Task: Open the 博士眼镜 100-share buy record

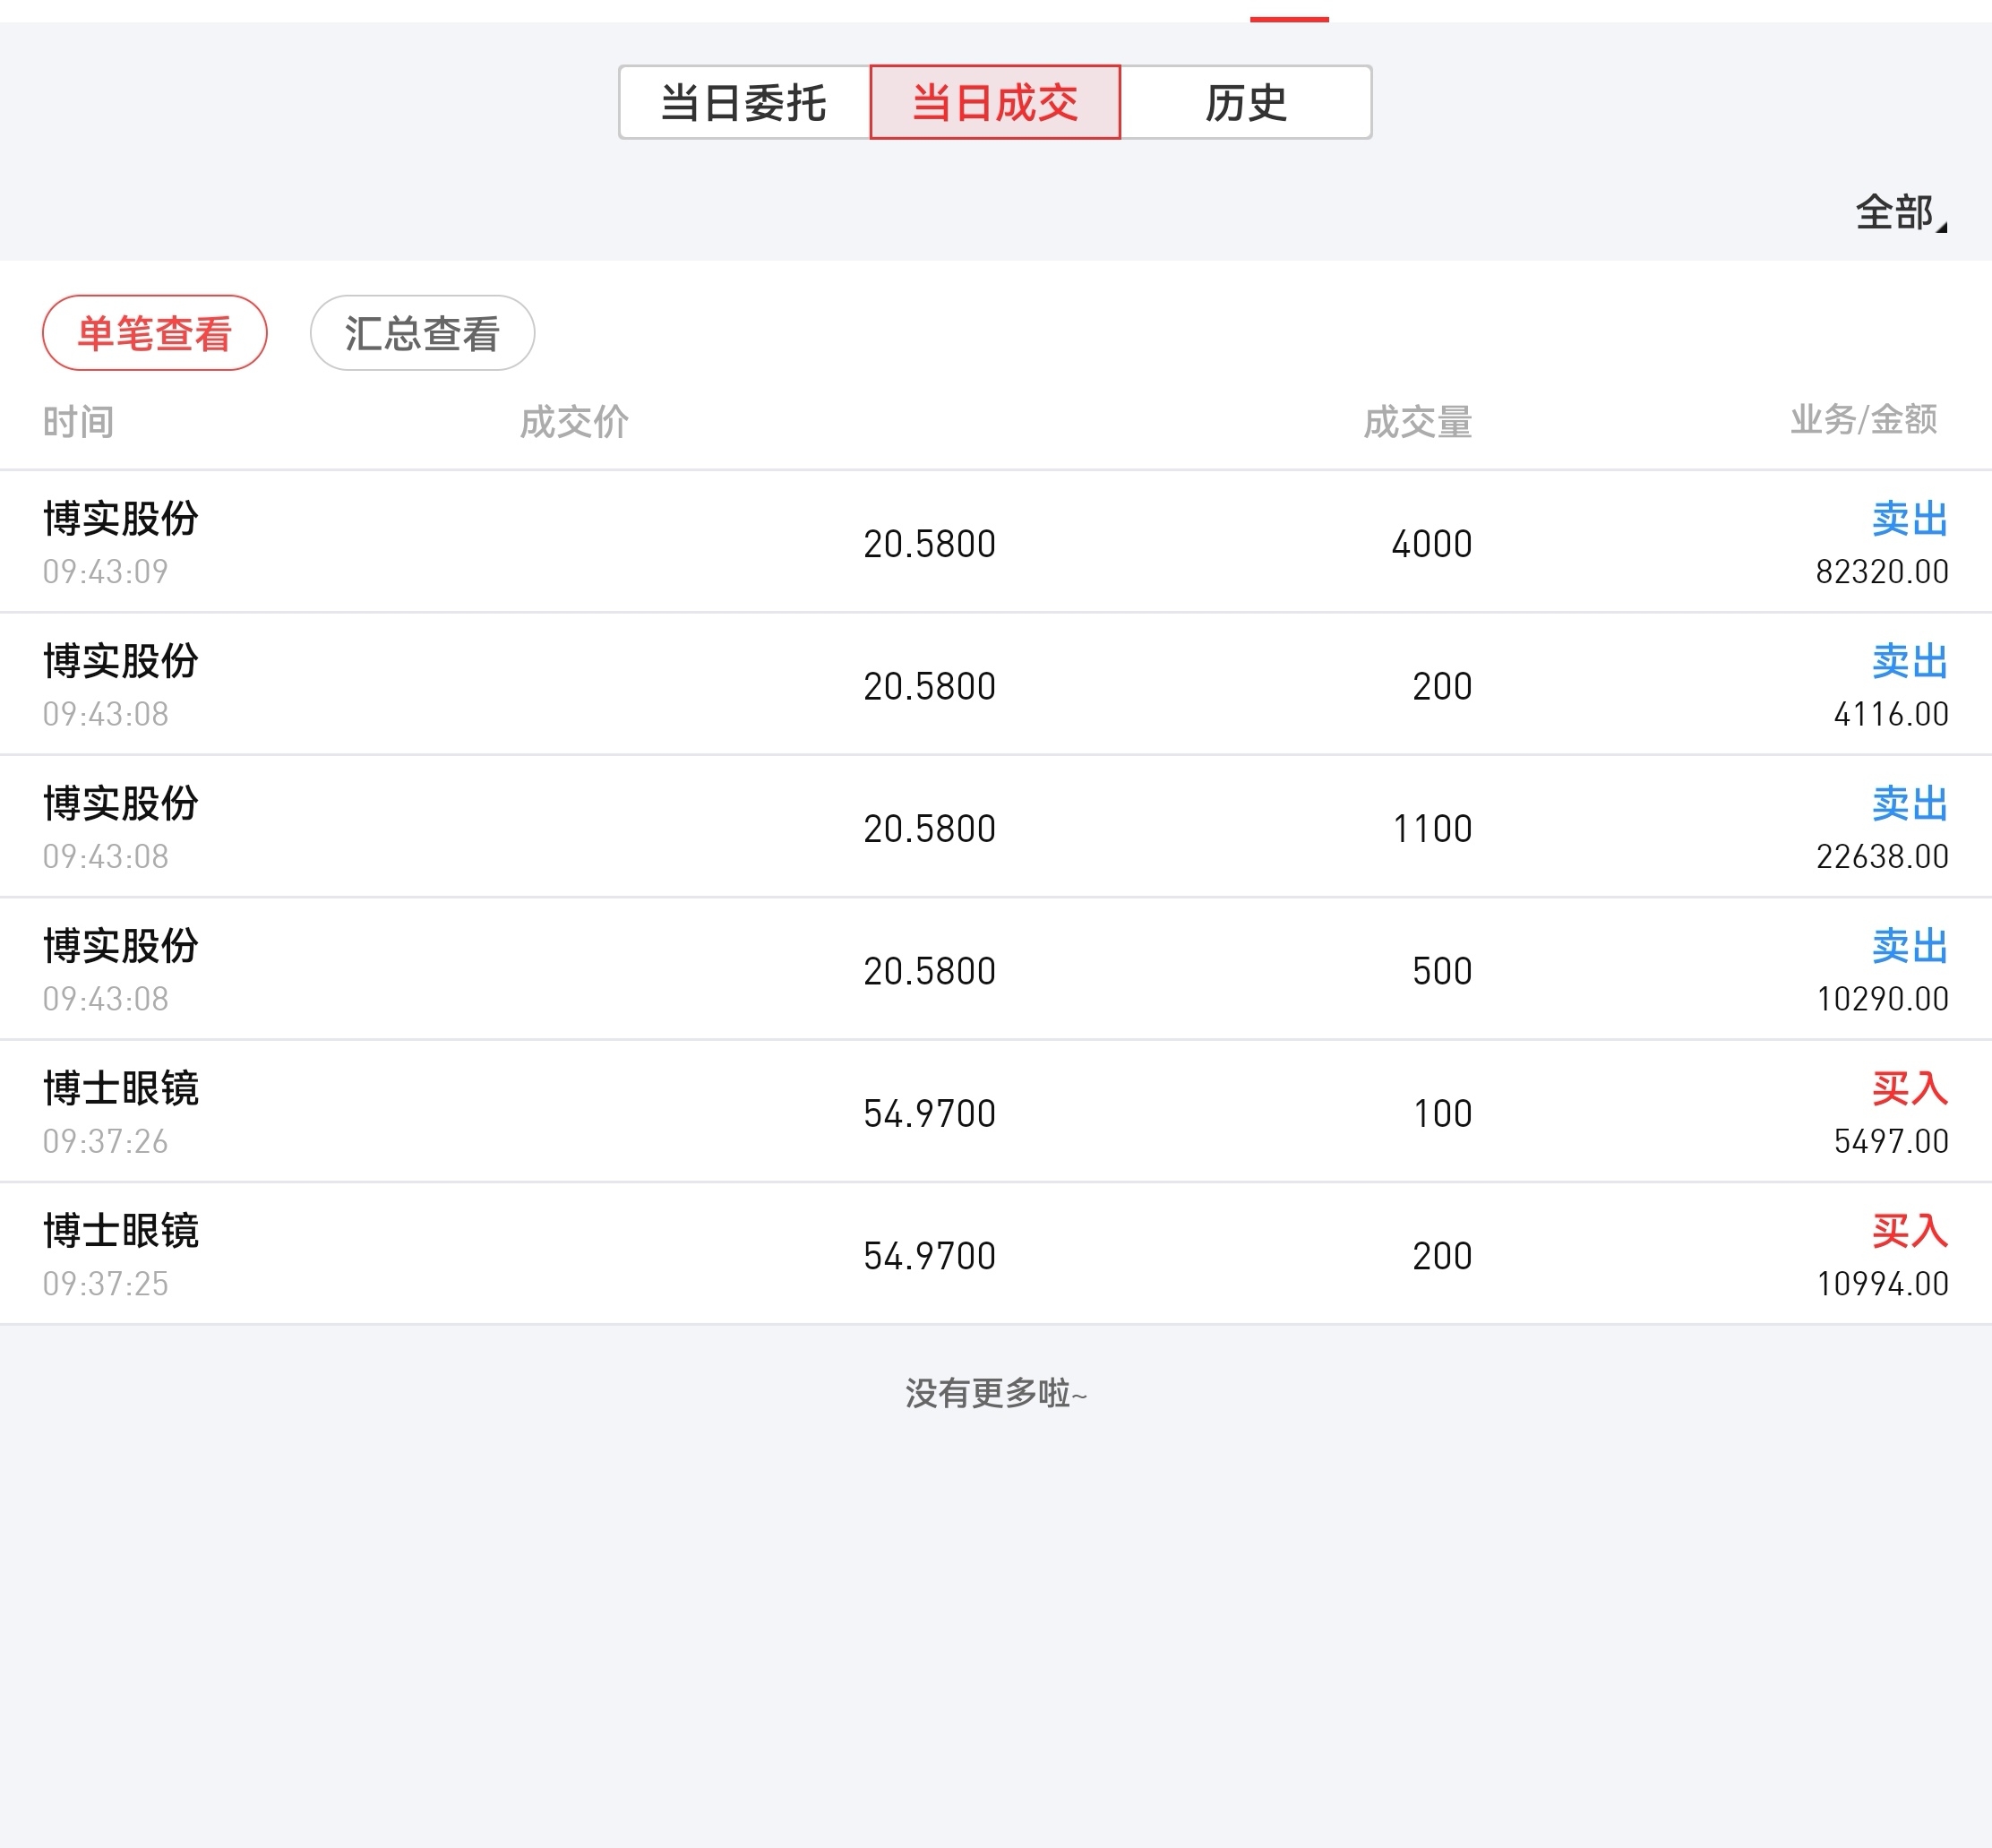Action: click(995, 1113)
